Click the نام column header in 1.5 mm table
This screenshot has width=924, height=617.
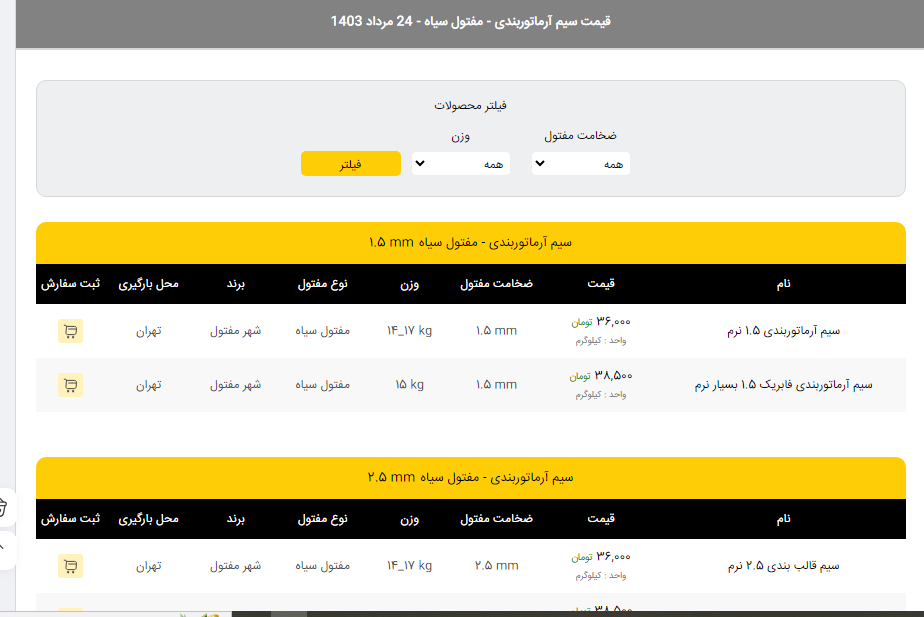(x=783, y=284)
